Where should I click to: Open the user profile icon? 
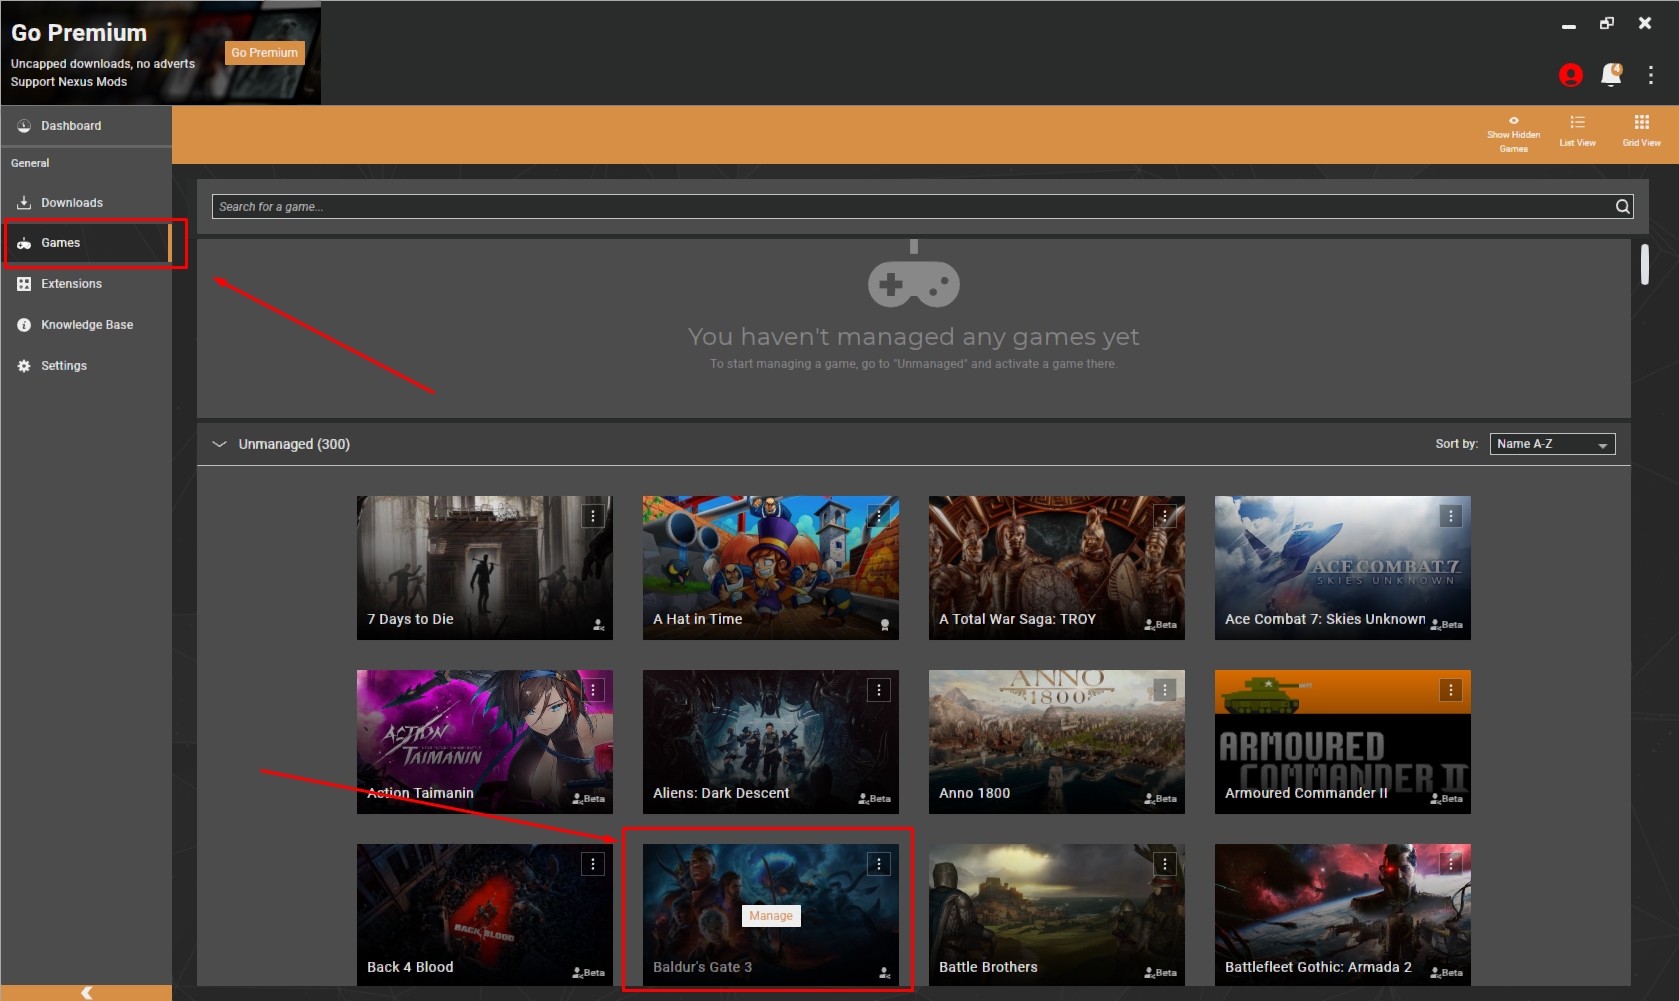(x=1570, y=75)
